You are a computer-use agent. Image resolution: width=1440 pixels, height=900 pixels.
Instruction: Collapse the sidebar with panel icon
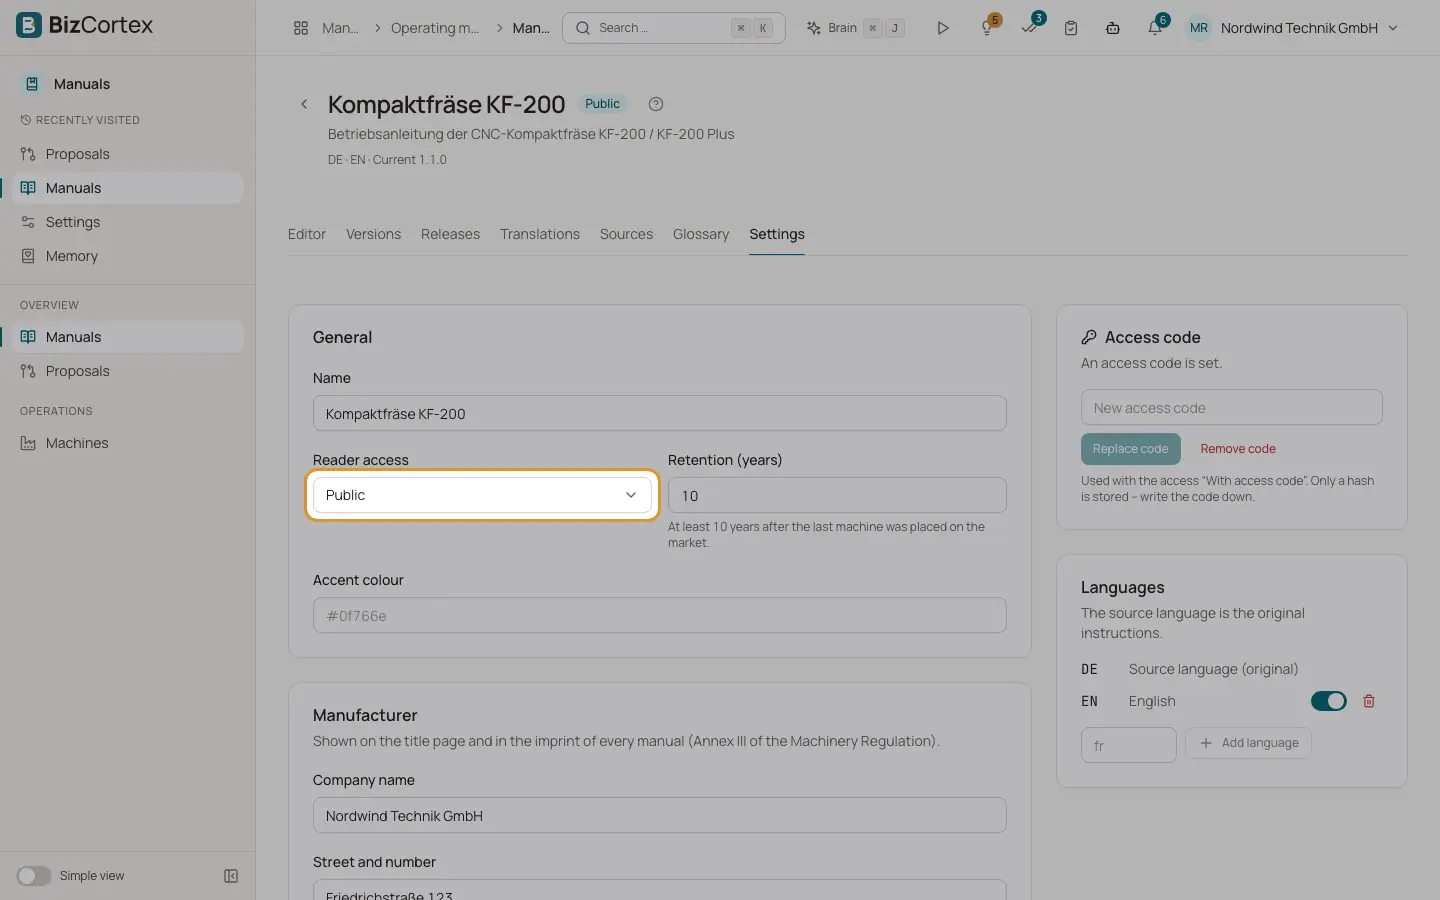[231, 876]
